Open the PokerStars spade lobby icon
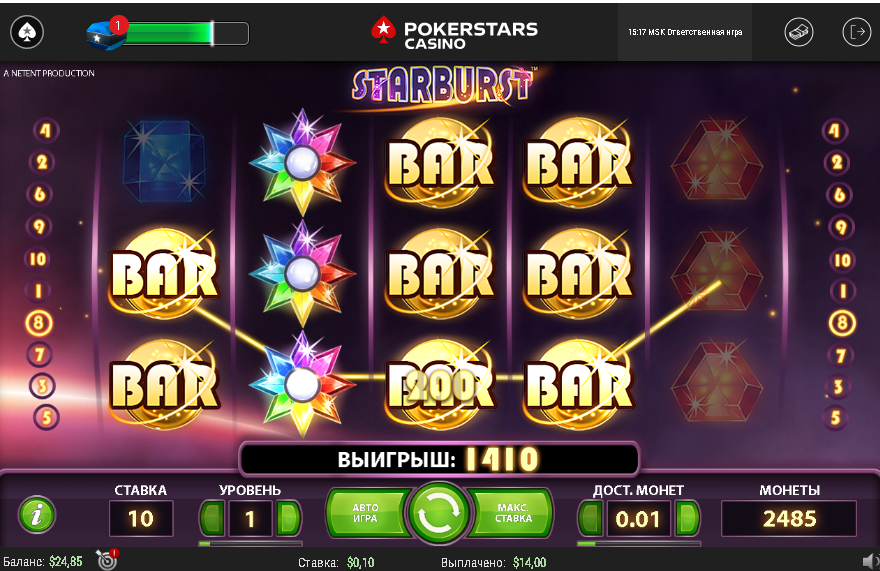The width and height of the screenshot is (880, 571). pos(27,32)
